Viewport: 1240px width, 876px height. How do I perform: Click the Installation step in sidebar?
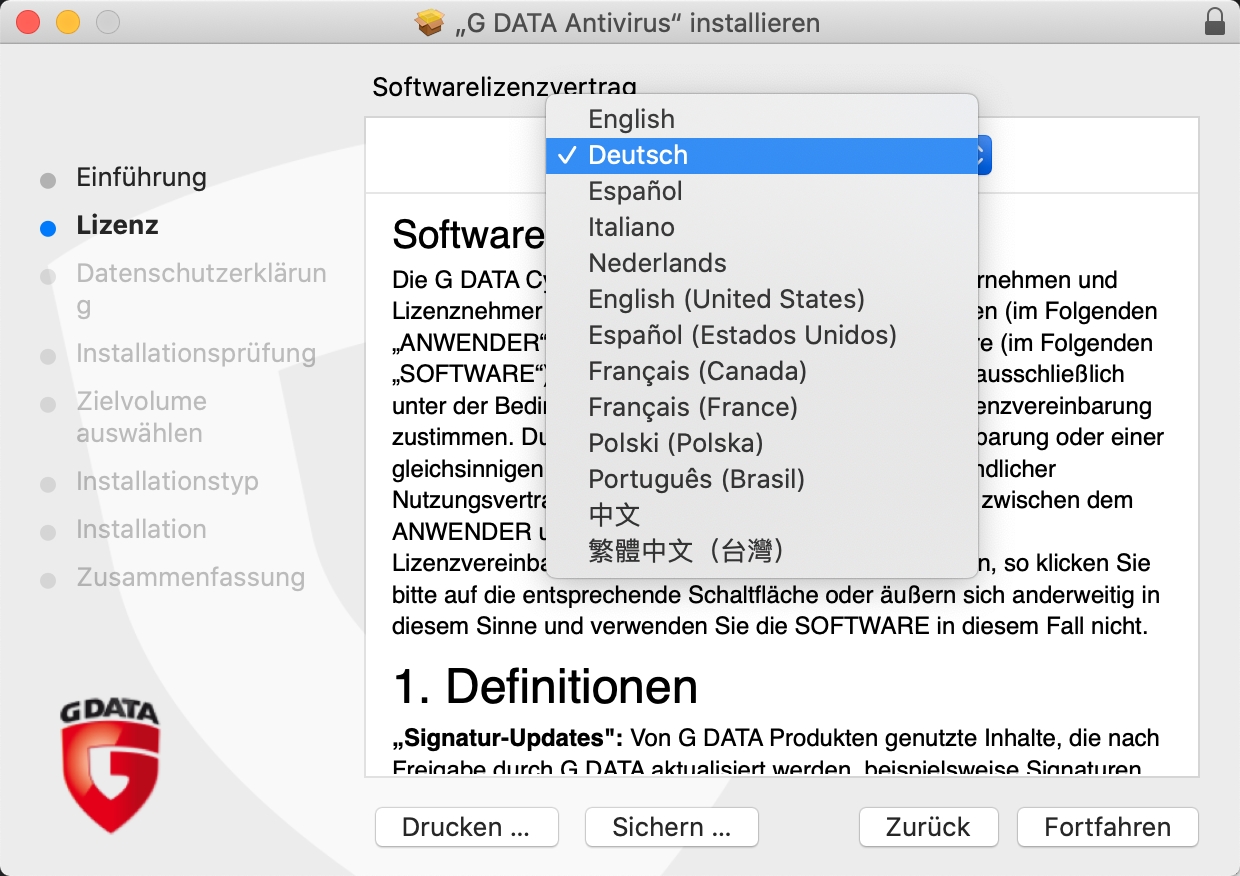(x=141, y=530)
